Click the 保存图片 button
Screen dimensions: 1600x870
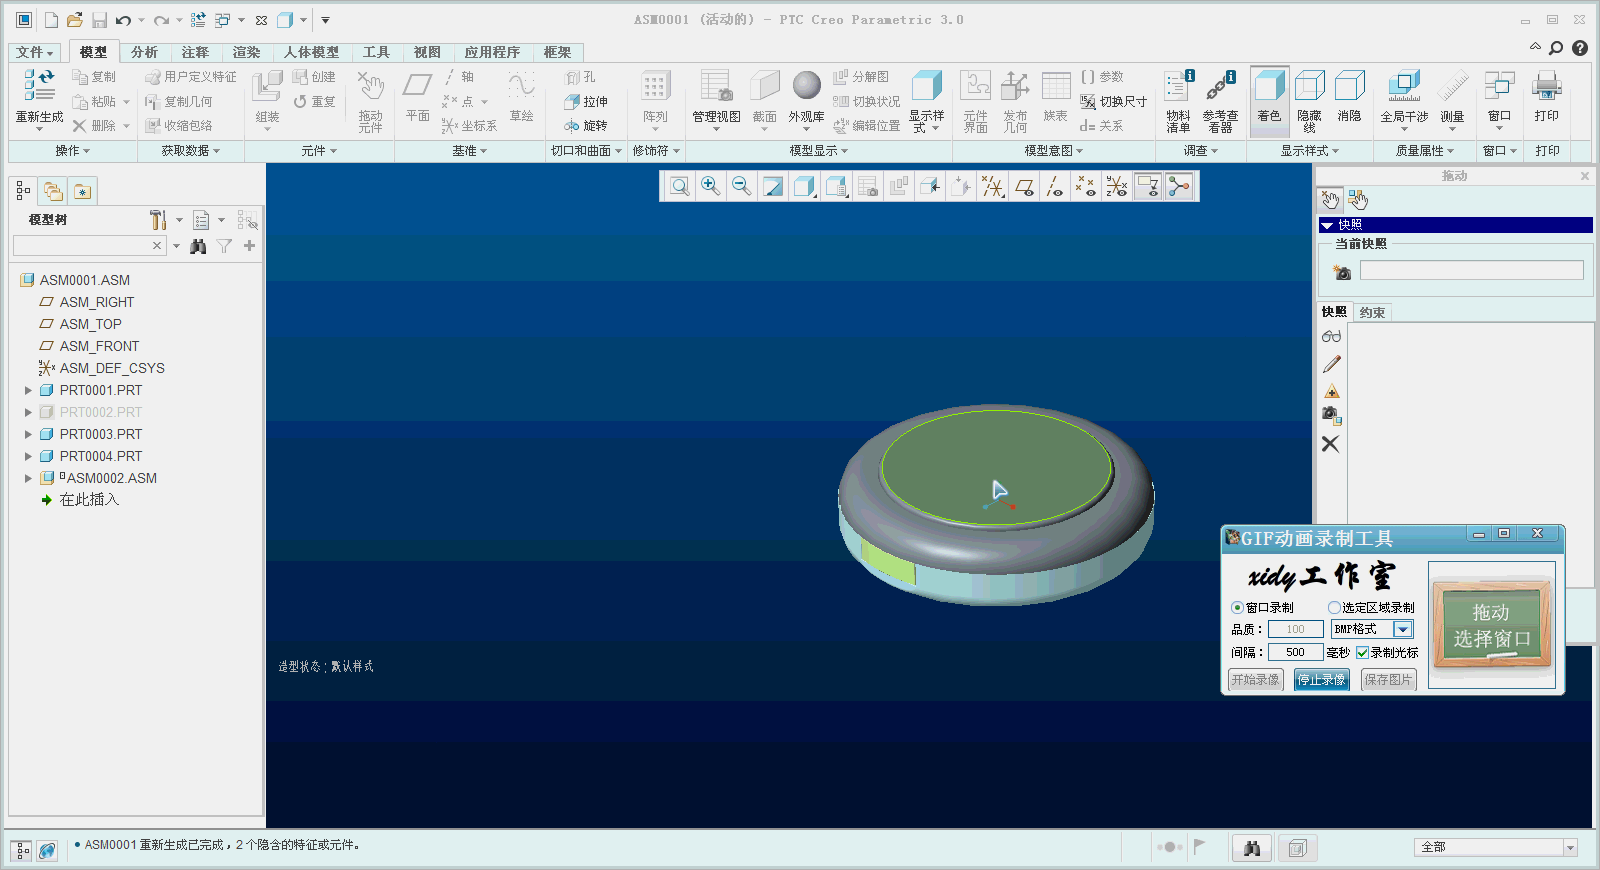click(x=1388, y=680)
